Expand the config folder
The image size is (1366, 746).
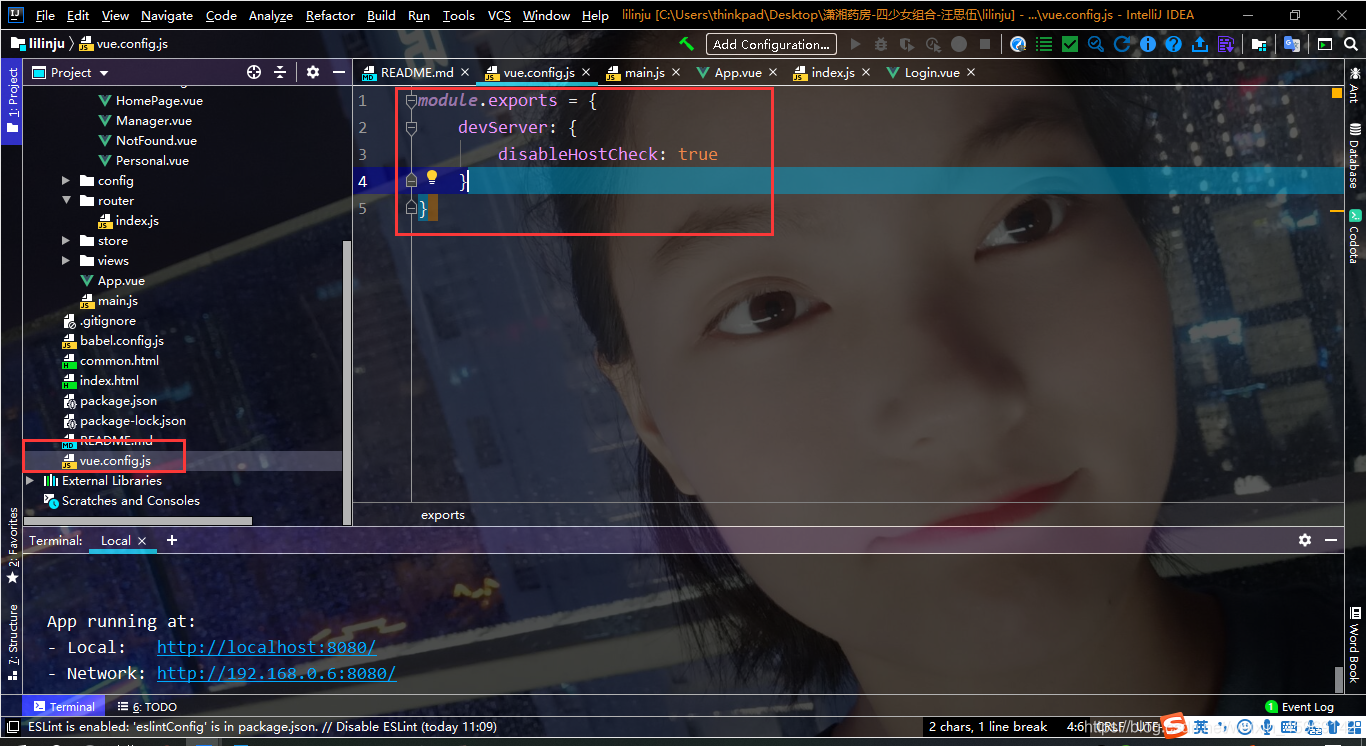(66, 181)
